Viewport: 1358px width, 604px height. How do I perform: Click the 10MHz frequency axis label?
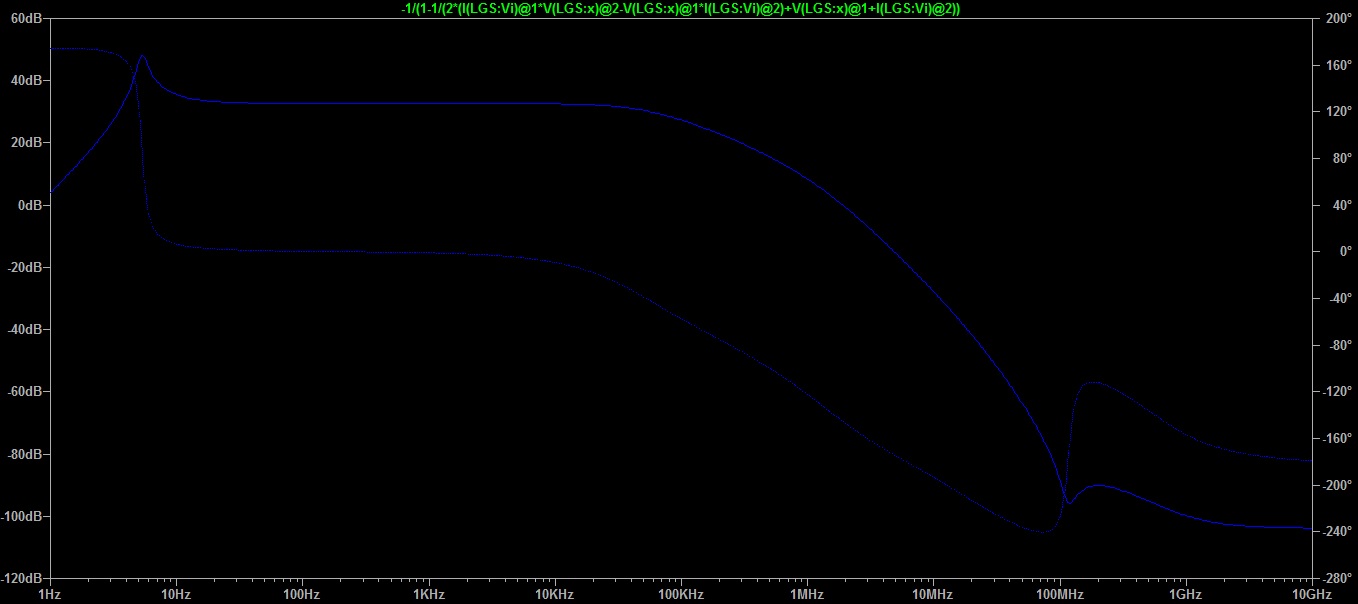[932, 594]
